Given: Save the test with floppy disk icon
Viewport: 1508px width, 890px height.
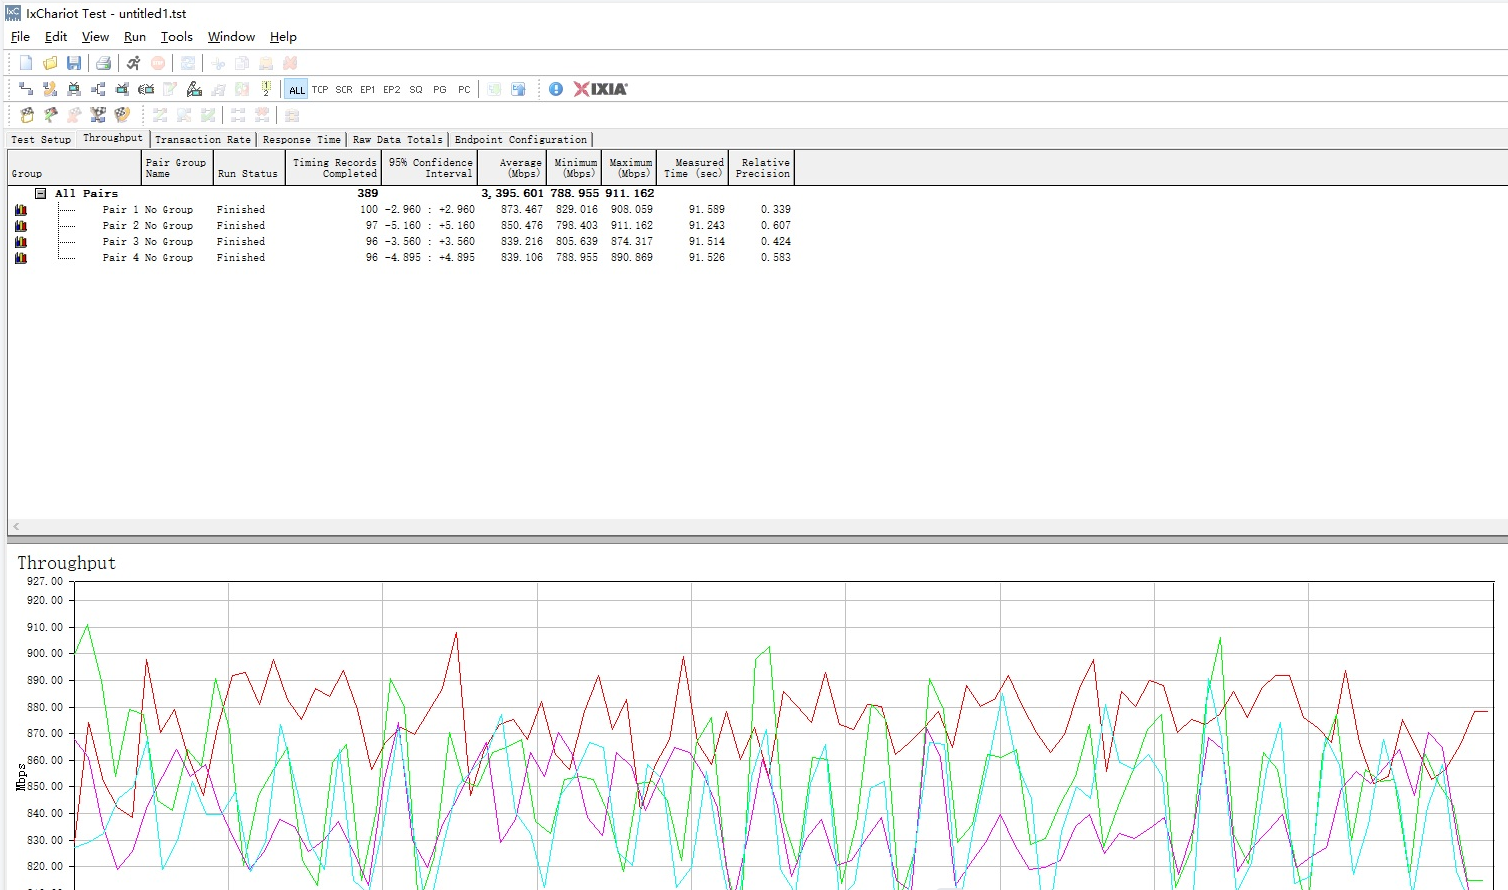Looking at the screenshot, I should [x=74, y=63].
